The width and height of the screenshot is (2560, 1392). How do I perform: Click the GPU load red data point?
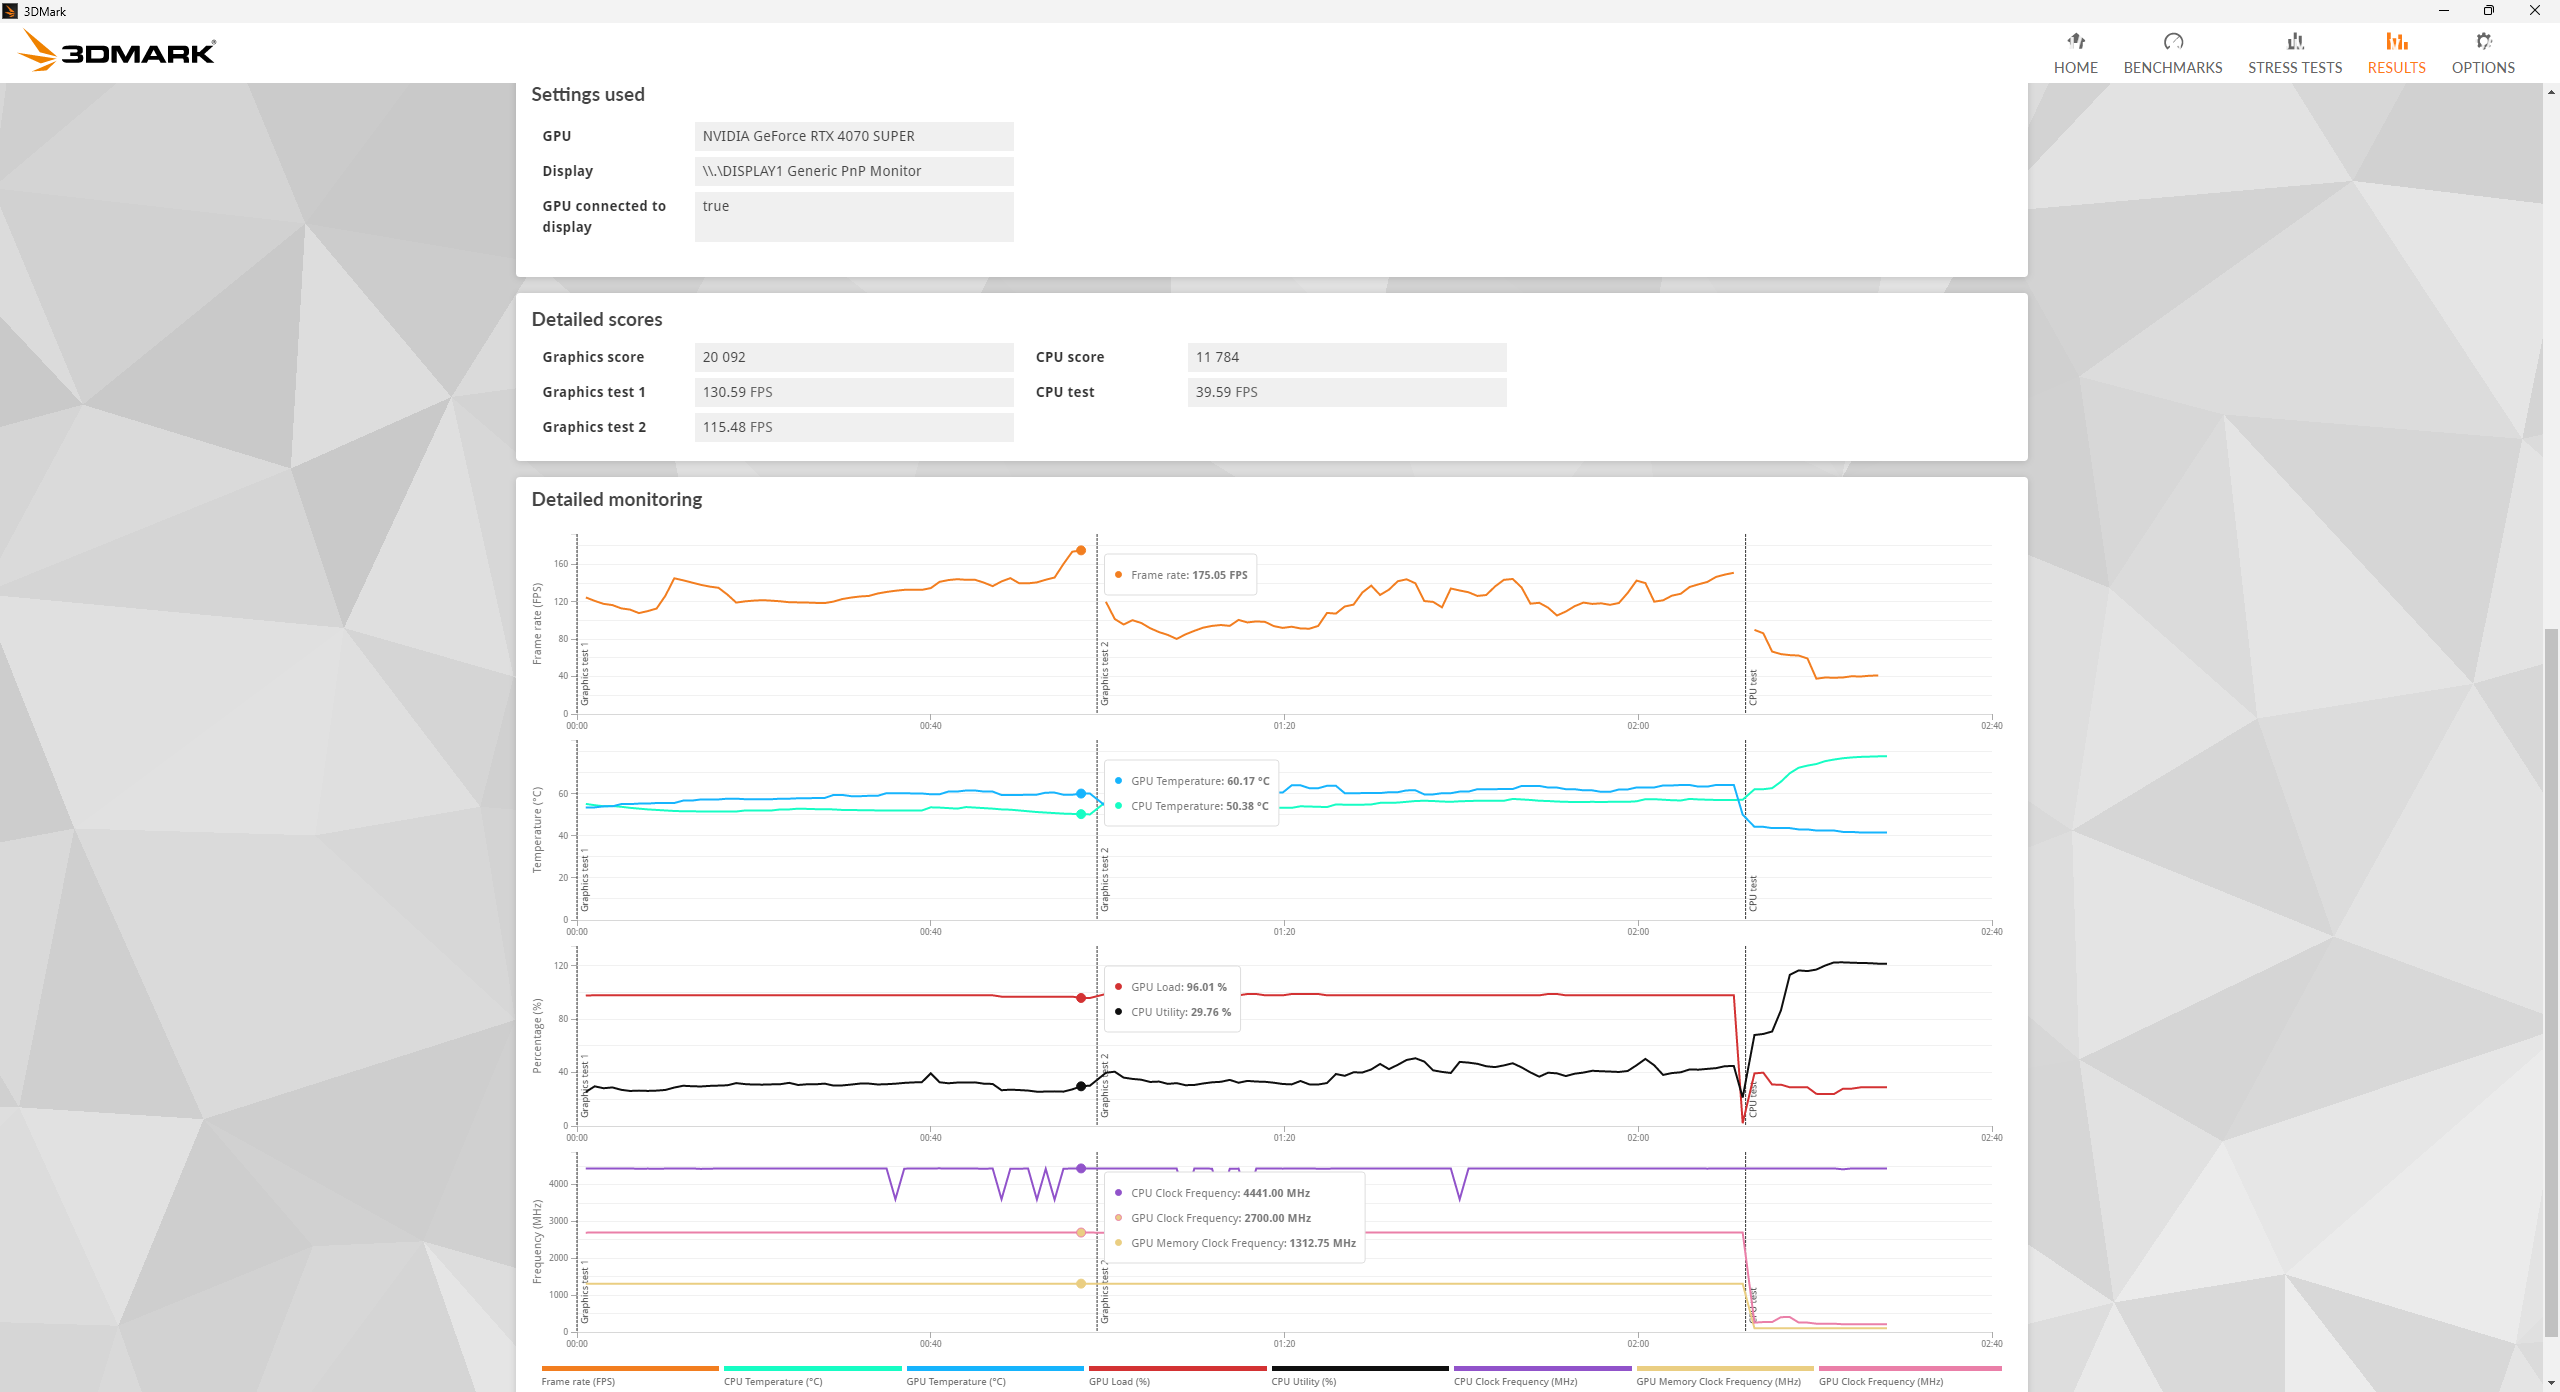tap(1081, 998)
